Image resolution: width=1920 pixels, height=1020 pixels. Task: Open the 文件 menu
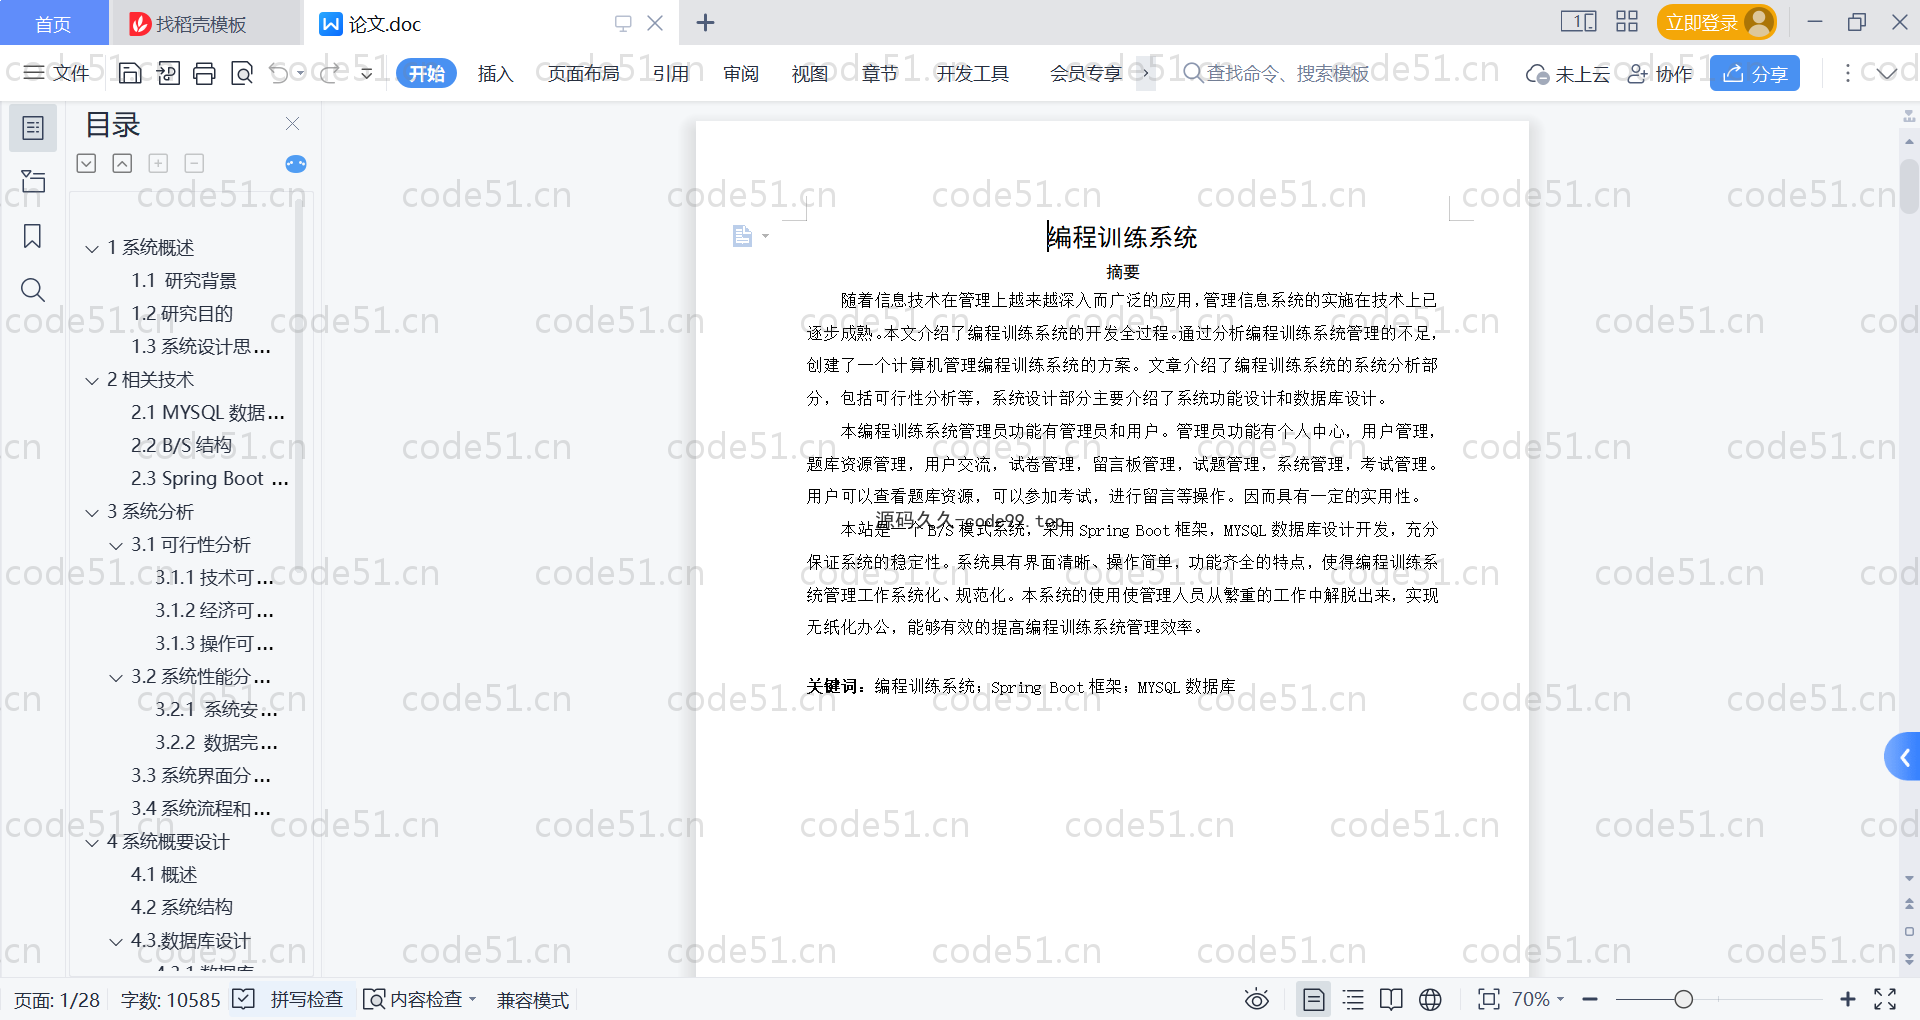tap(57, 73)
